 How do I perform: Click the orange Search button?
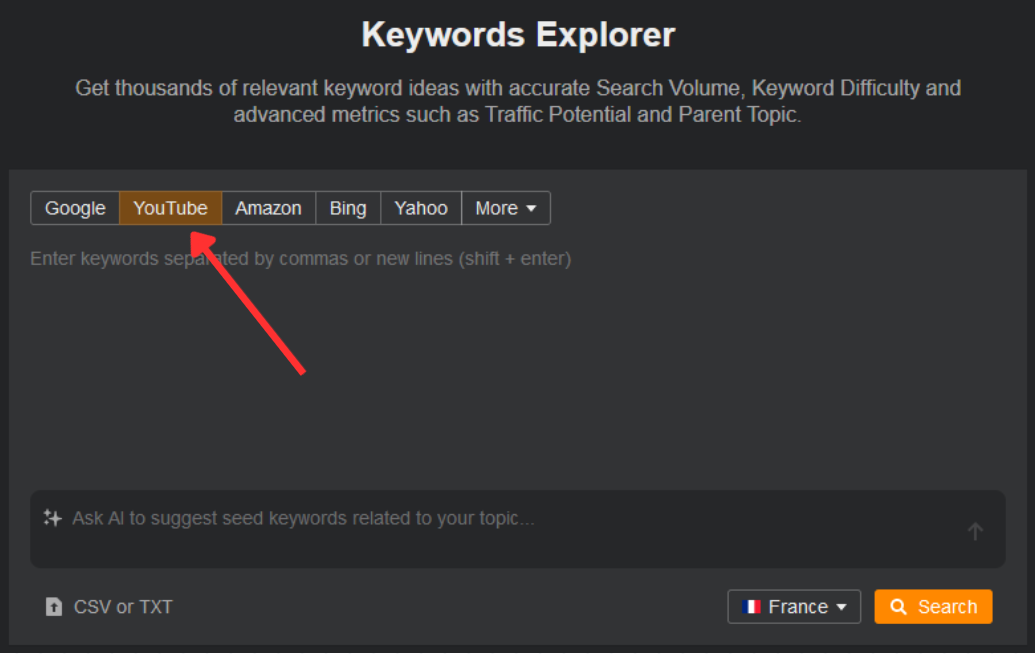click(x=933, y=606)
